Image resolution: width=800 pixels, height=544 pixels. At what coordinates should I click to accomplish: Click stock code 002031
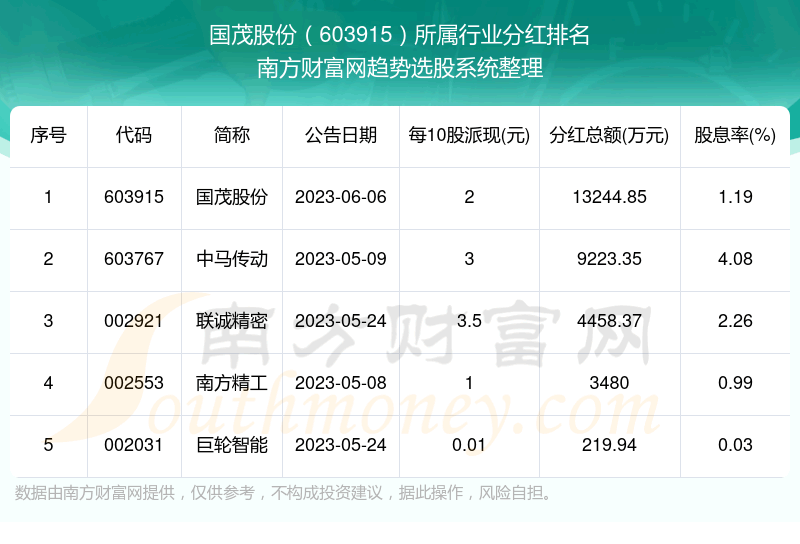click(134, 445)
